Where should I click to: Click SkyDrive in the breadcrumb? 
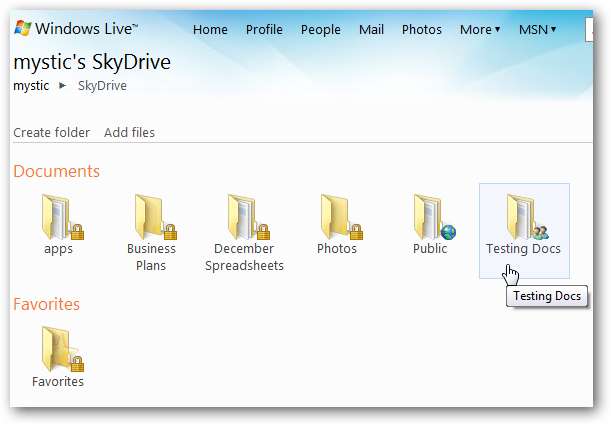tap(102, 86)
